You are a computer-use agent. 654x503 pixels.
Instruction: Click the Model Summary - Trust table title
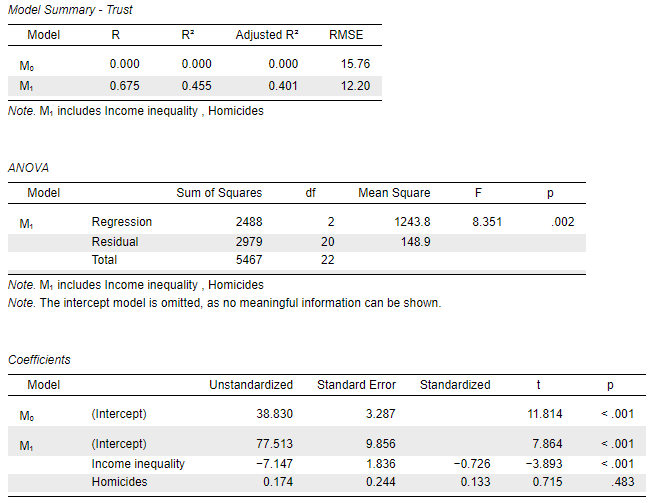coord(70,10)
